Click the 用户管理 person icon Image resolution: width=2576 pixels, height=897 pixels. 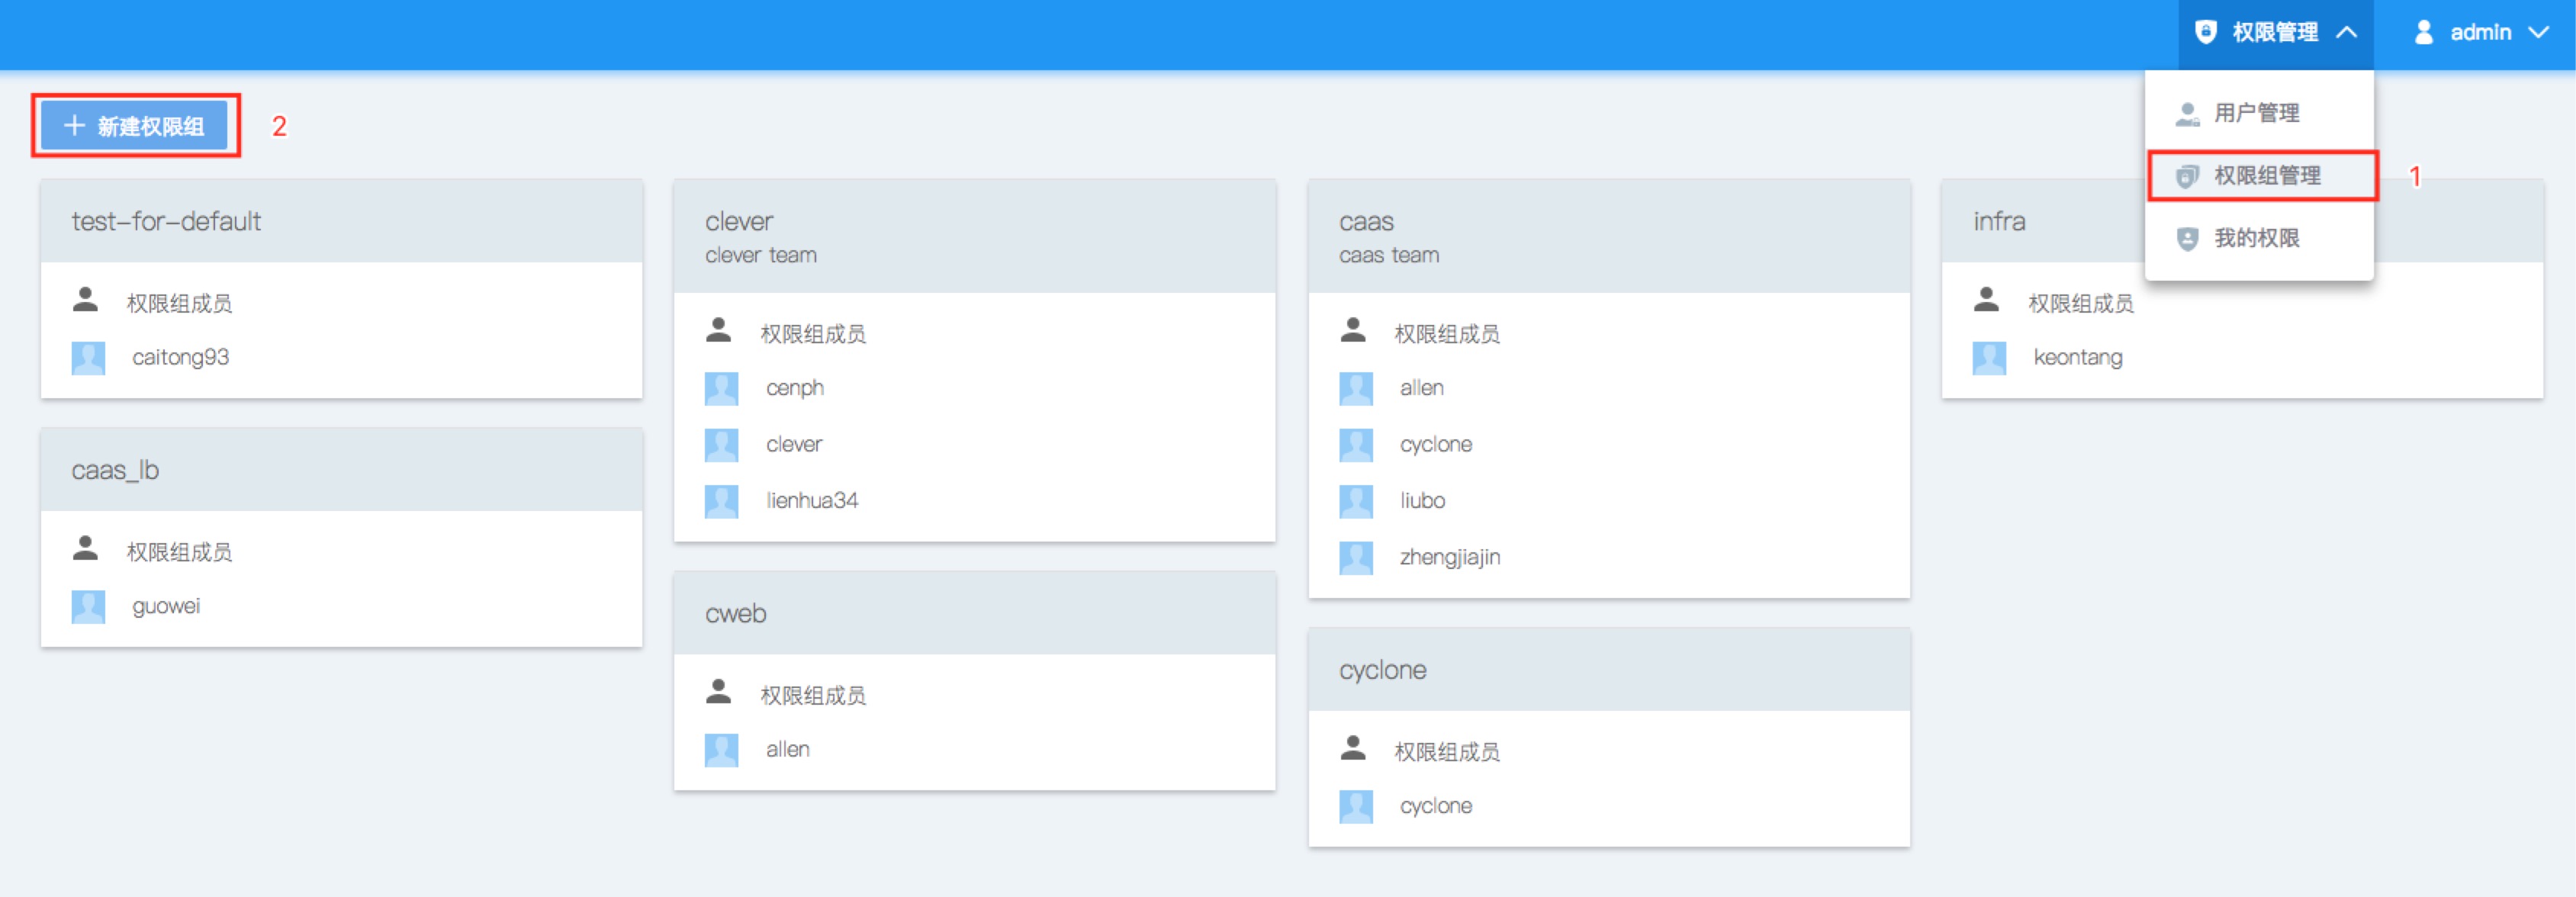click(x=2187, y=114)
